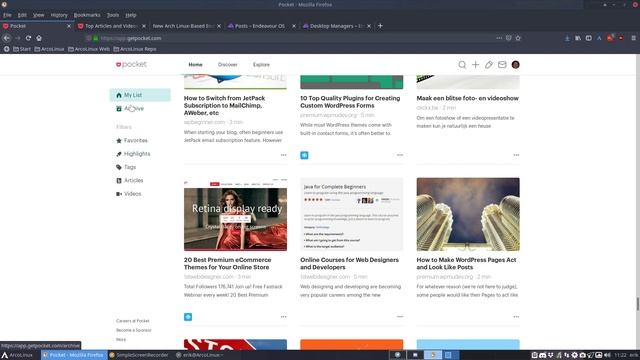The image size is (640, 360).
Task: Open How to Switch from JetPack article title
Action: pos(224,105)
